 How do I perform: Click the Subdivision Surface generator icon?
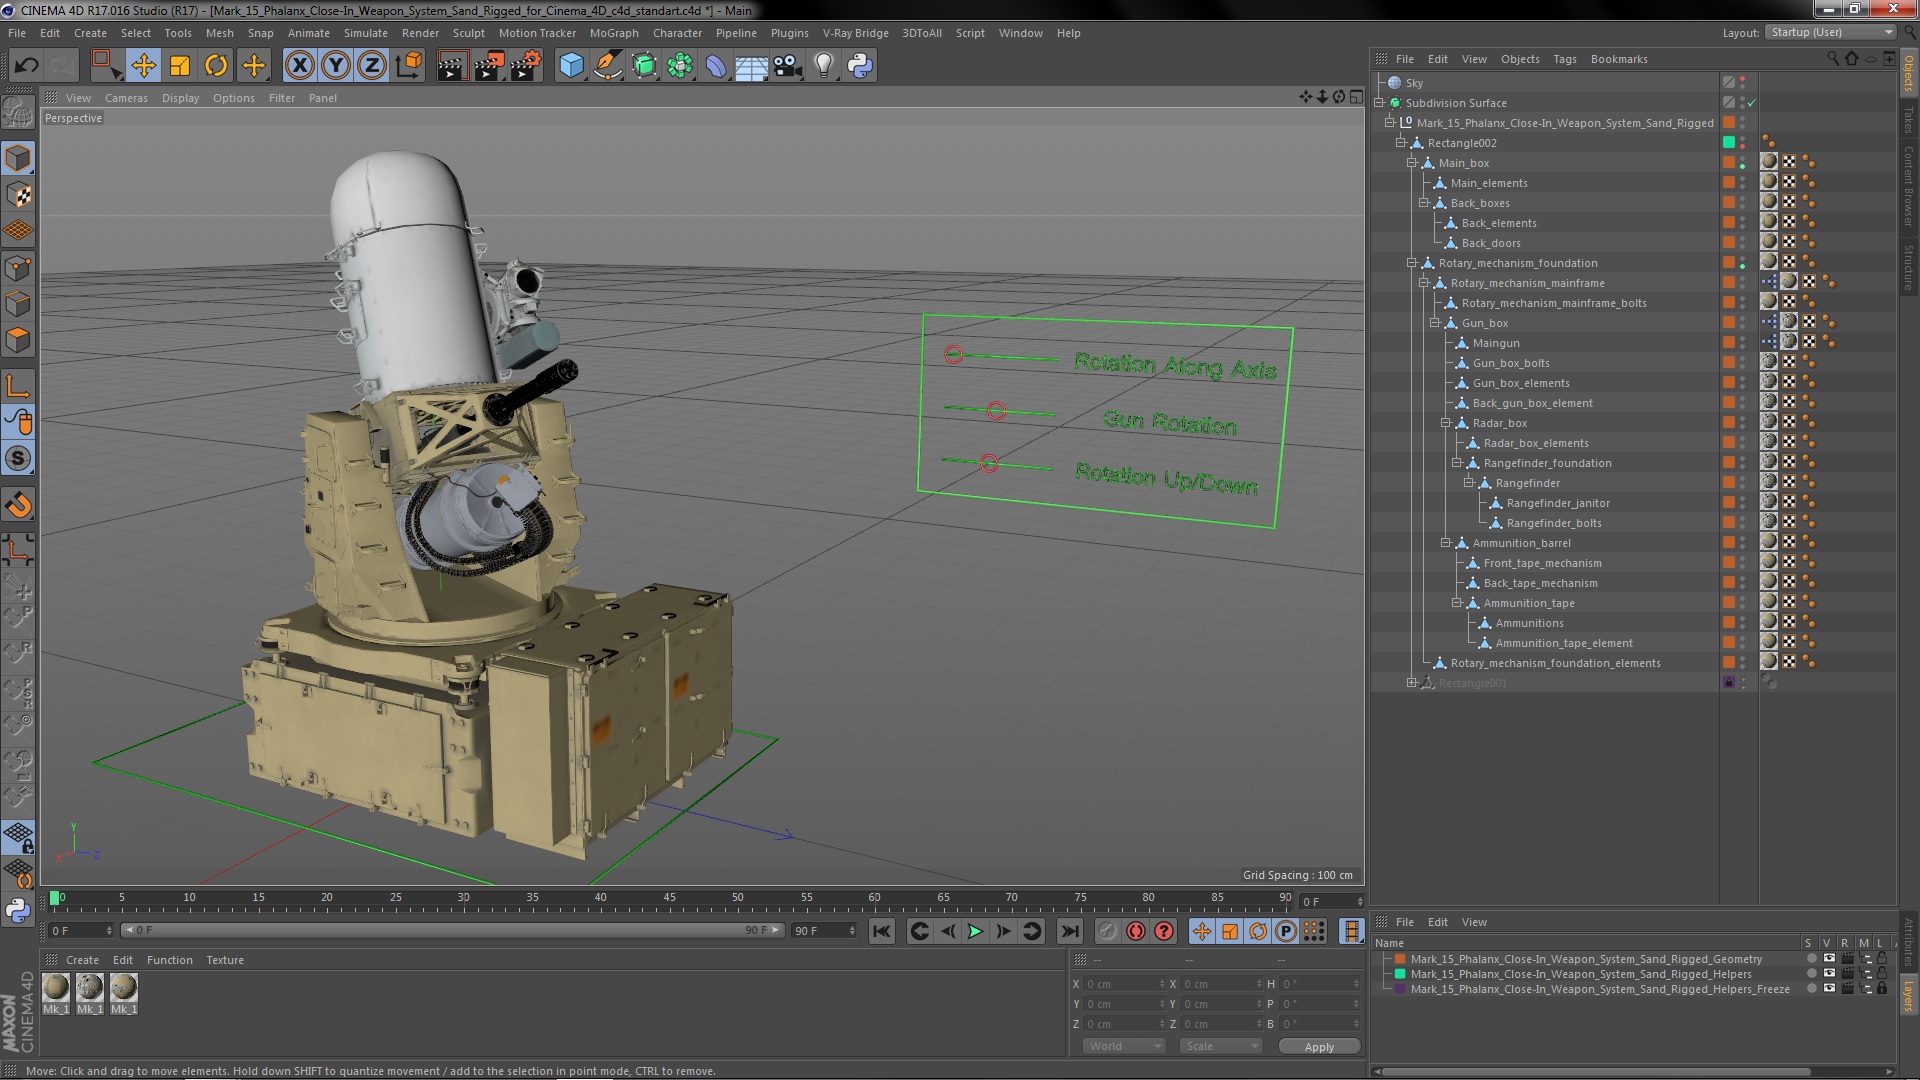pyautogui.click(x=644, y=66)
